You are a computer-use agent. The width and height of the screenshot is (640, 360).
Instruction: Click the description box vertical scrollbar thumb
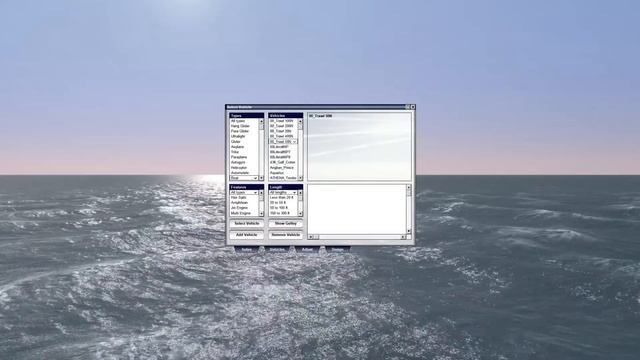(409, 193)
